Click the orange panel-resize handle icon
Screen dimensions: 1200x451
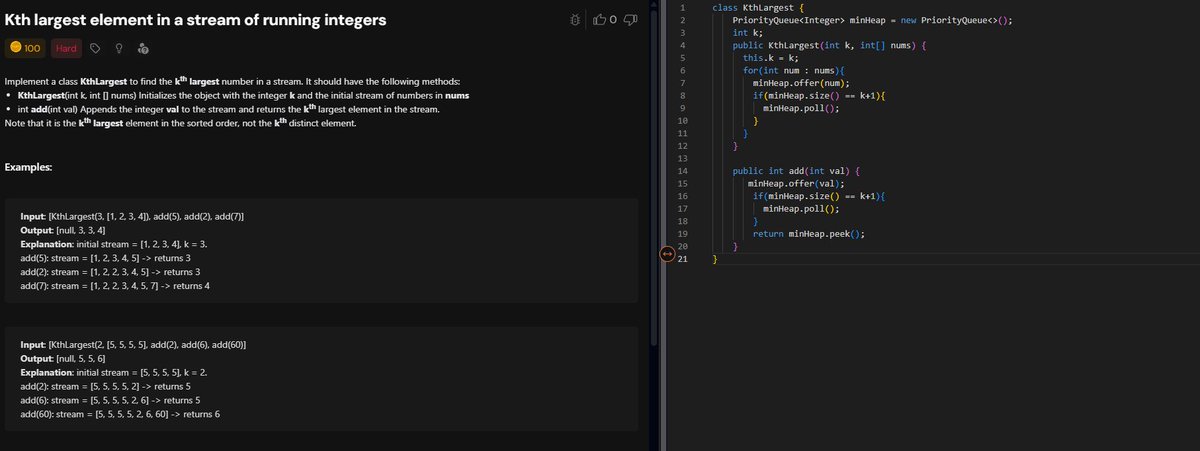[x=668, y=254]
